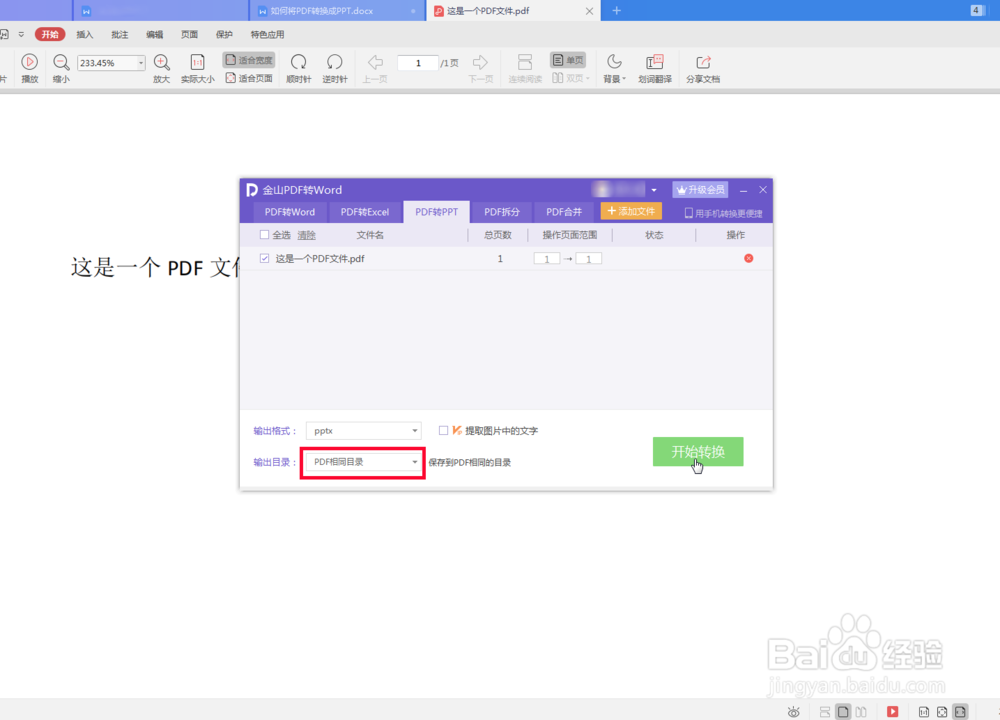Rotate the page clockwise
Screen dimensions: 1000x720
(x=298, y=62)
